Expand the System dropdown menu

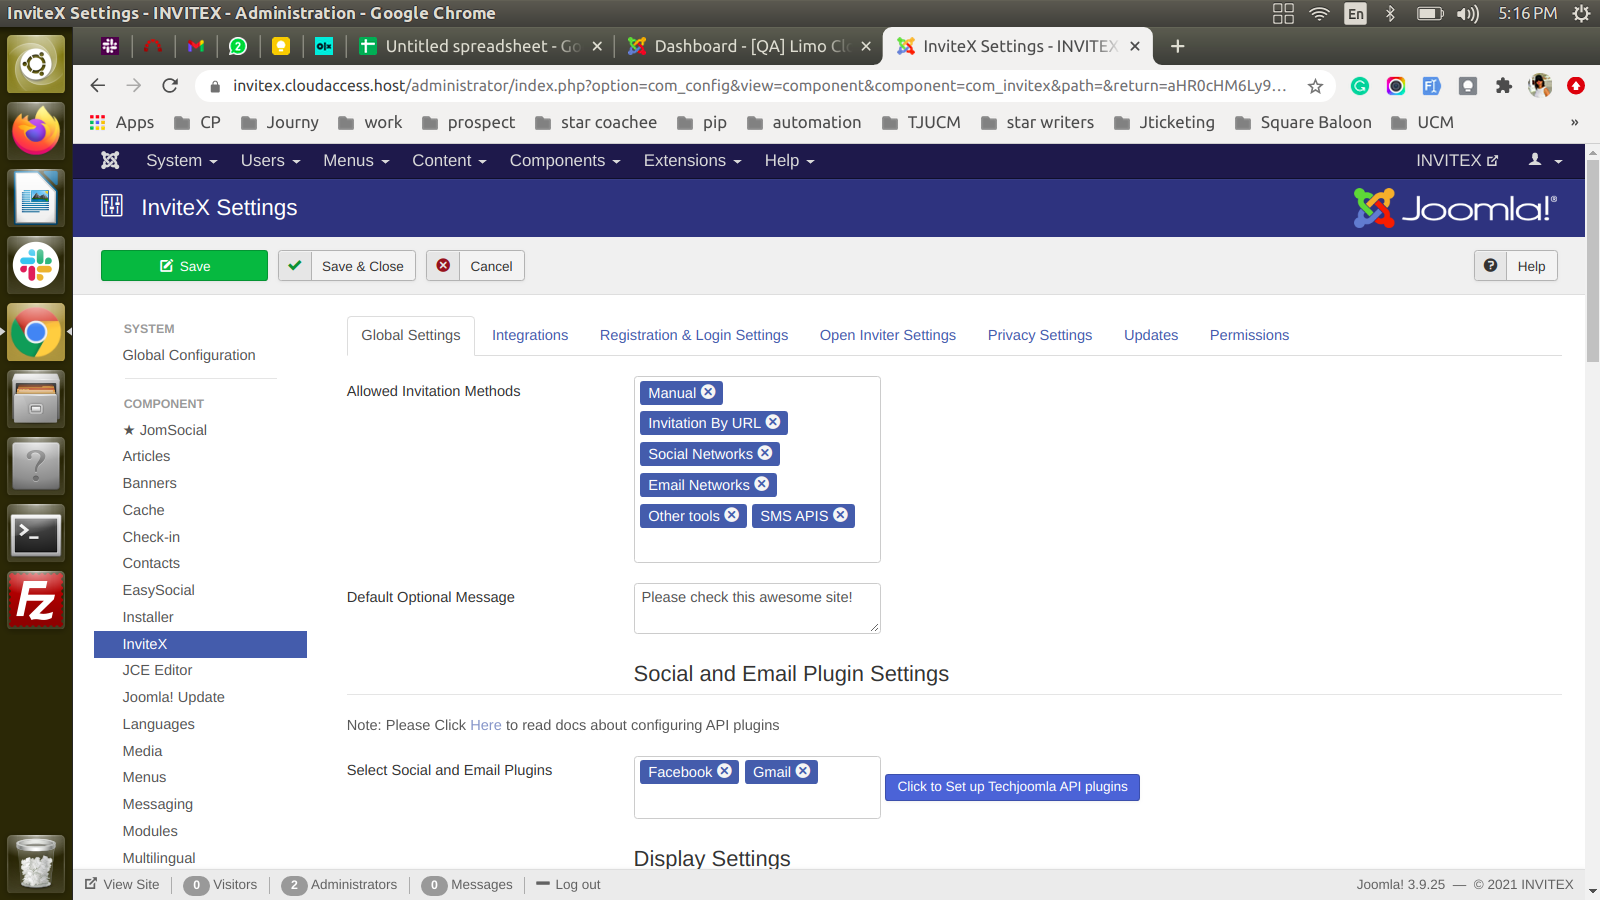click(181, 160)
